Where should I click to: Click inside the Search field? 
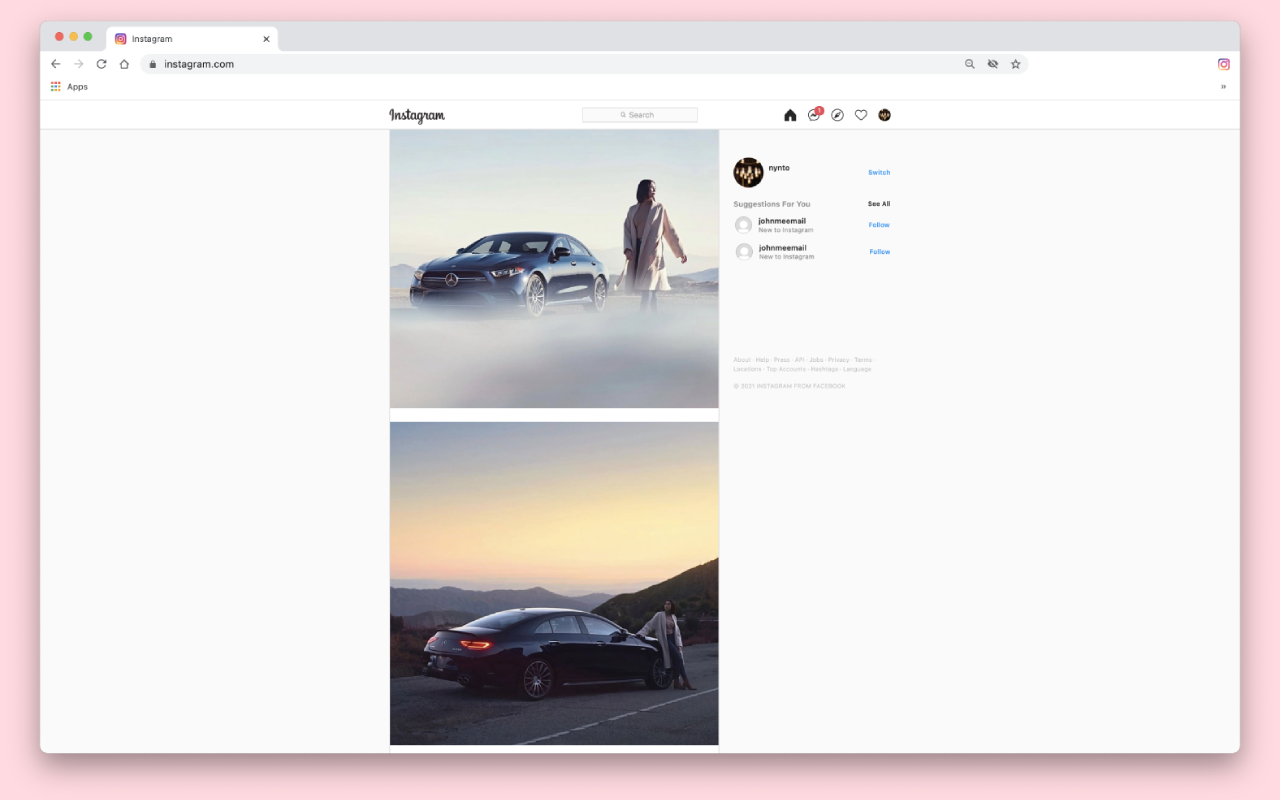[639, 114]
